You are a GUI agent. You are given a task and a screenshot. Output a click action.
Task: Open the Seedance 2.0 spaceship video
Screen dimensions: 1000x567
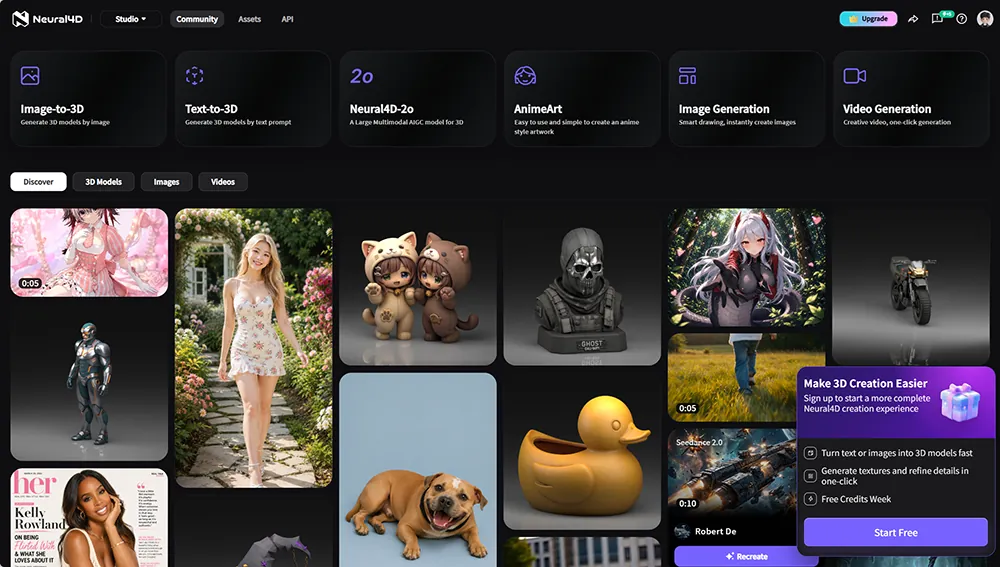click(732, 472)
